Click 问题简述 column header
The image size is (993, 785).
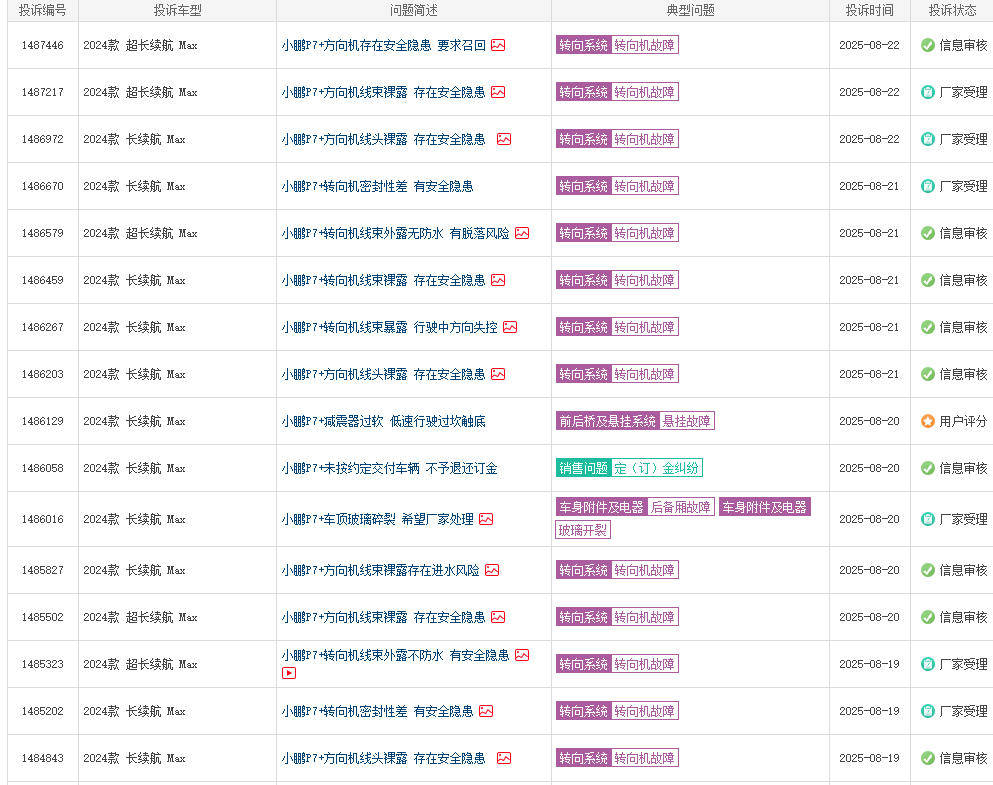(x=414, y=10)
